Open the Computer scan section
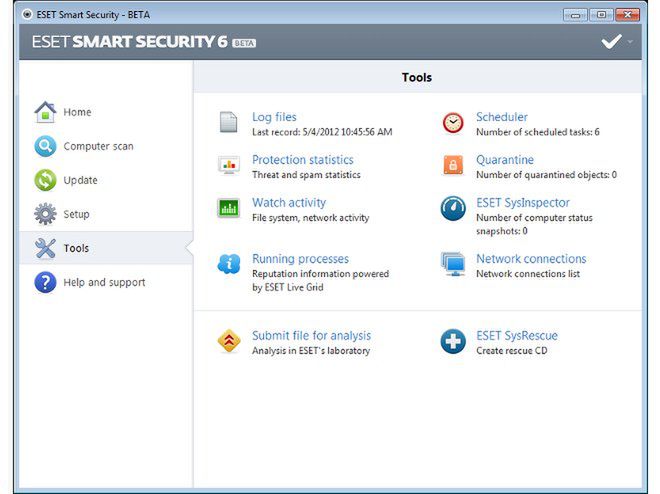 [98, 146]
